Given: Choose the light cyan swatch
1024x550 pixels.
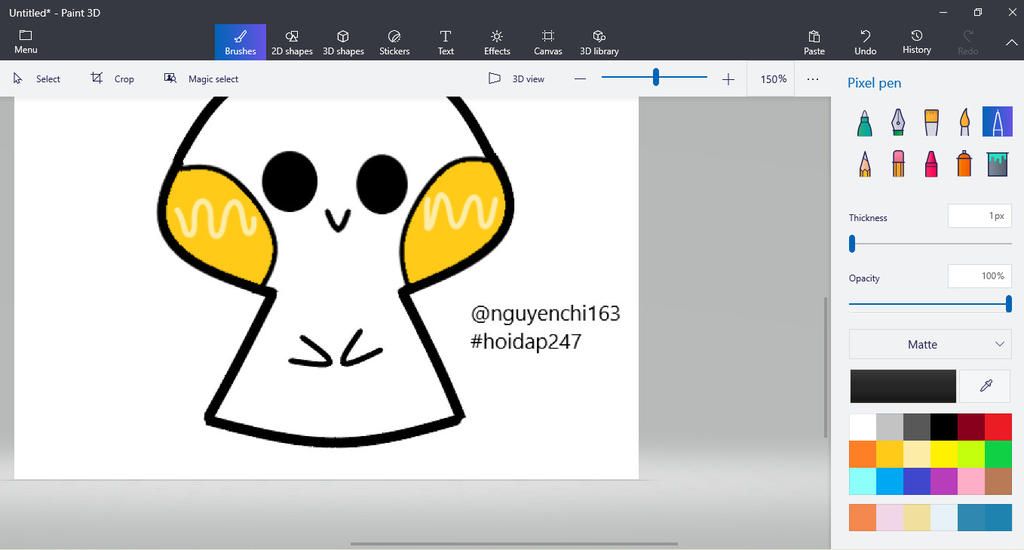Looking at the screenshot, I should click(x=863, y=481).
